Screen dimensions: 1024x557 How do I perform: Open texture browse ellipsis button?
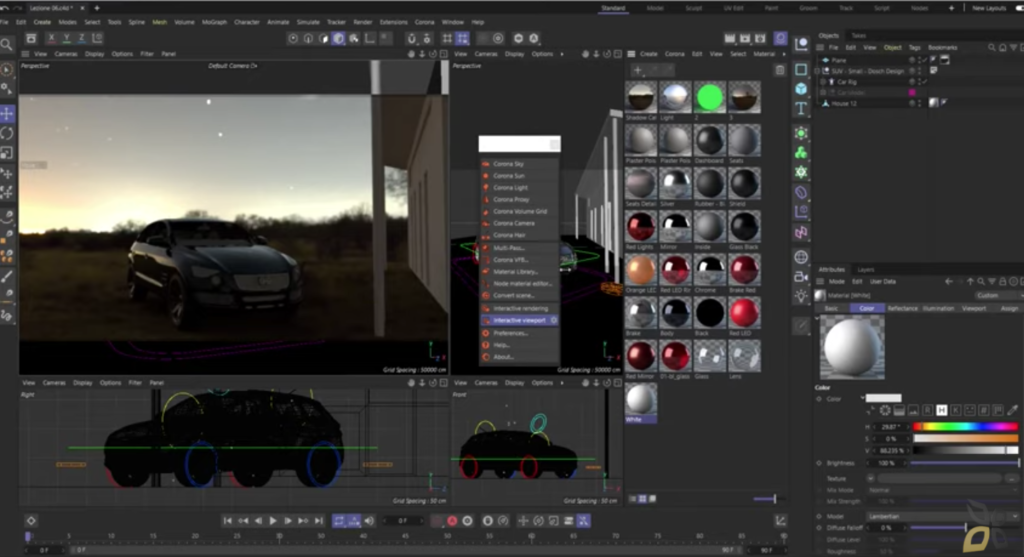tap(1012, 479)
